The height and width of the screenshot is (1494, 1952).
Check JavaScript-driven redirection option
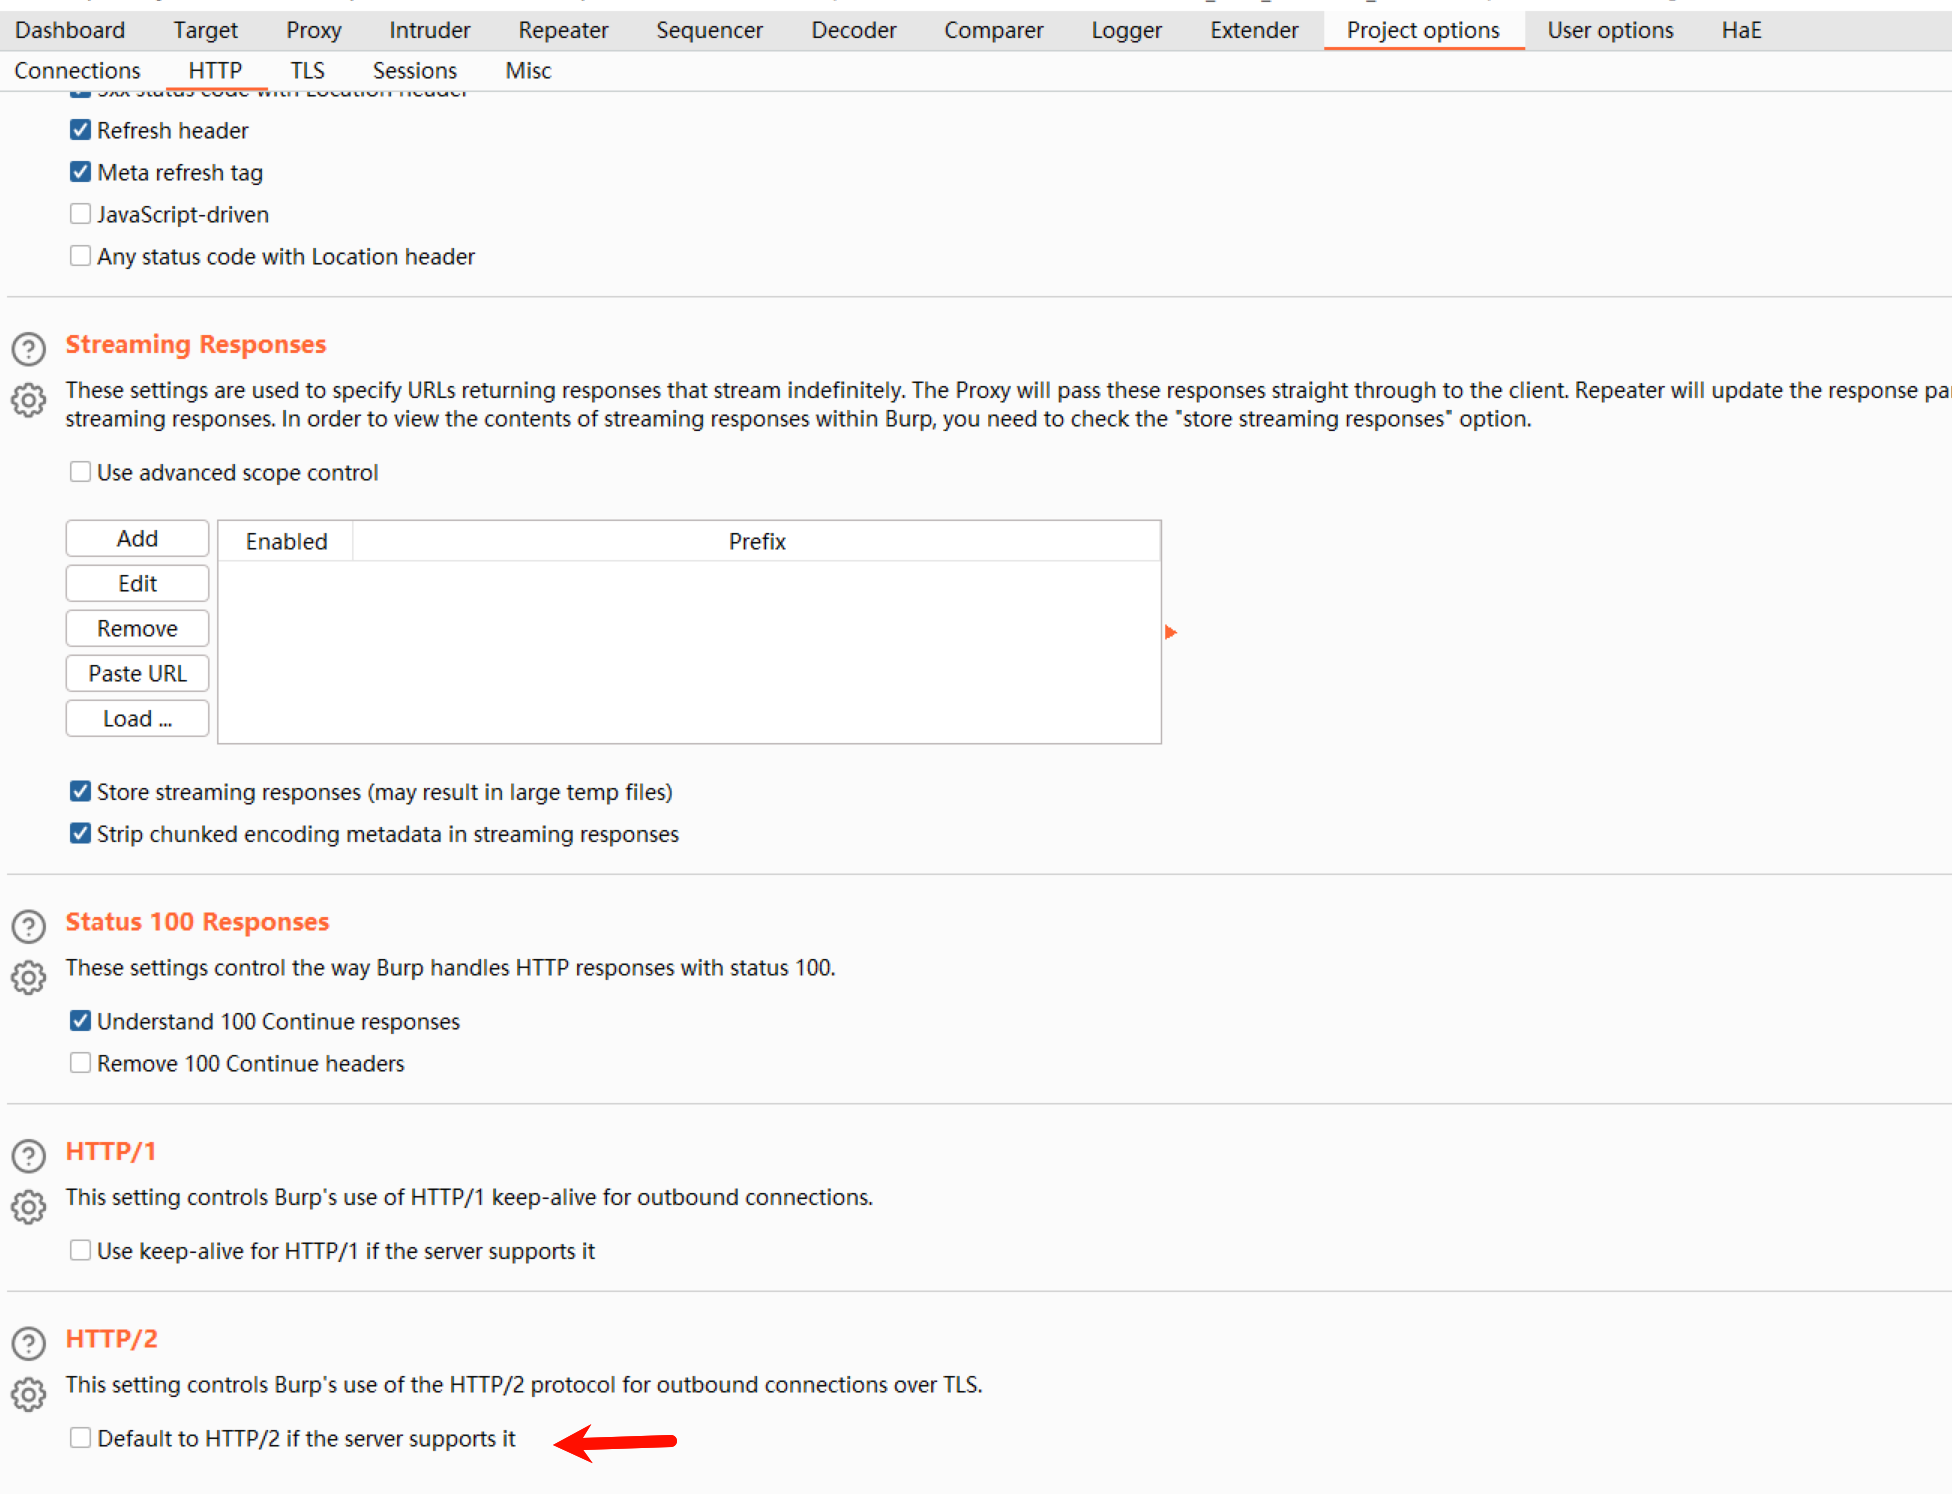click(x=81, y=214)
